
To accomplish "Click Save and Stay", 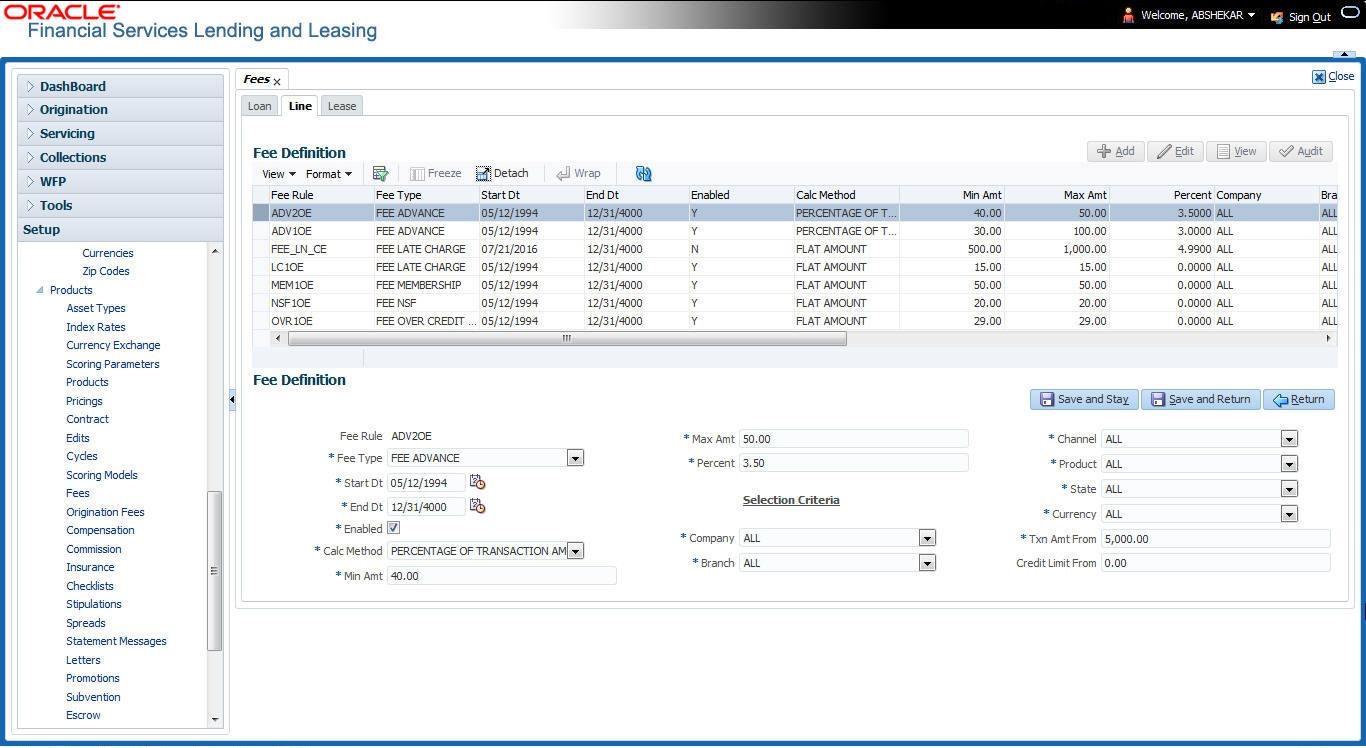I will [x=1084, y=399].
